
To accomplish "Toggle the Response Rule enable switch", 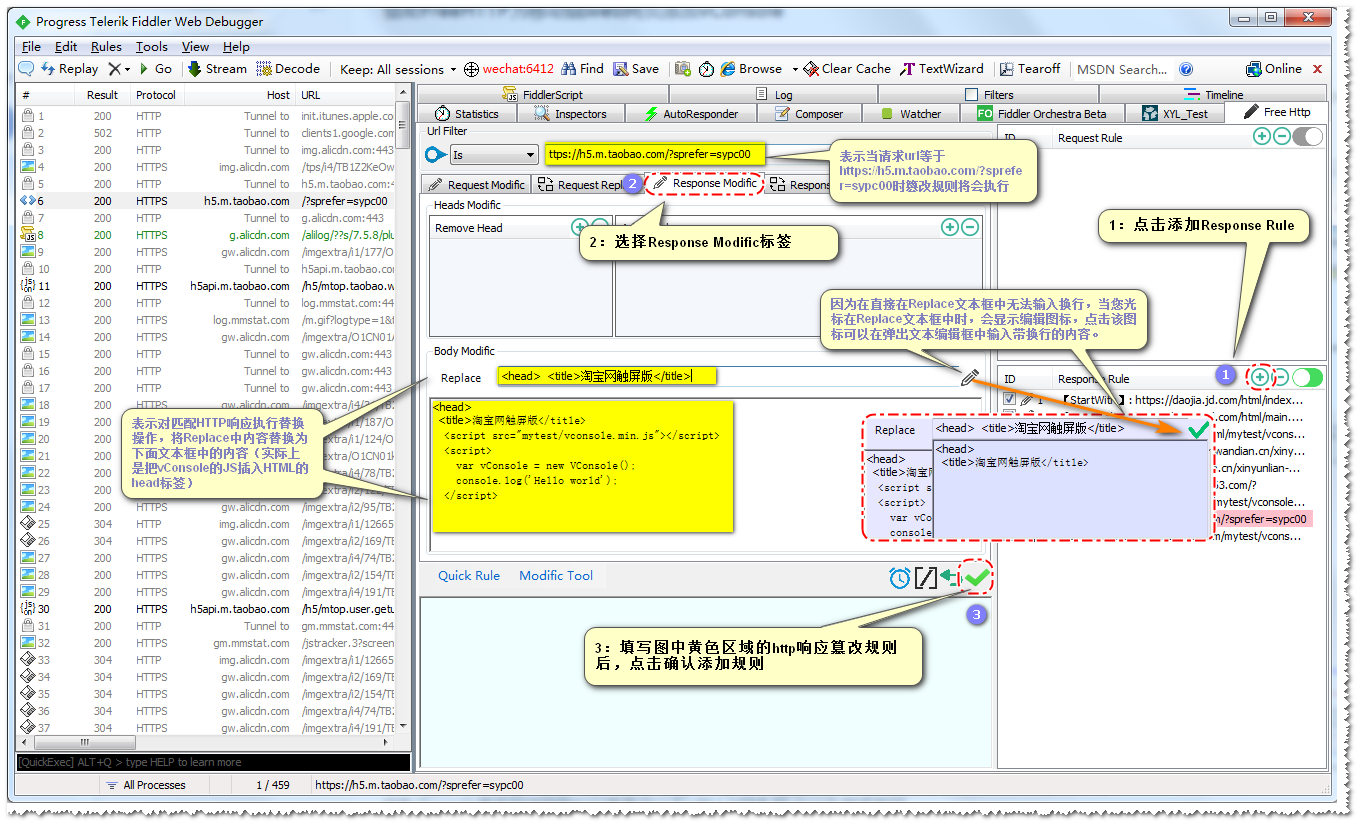I will (1307, 377).
